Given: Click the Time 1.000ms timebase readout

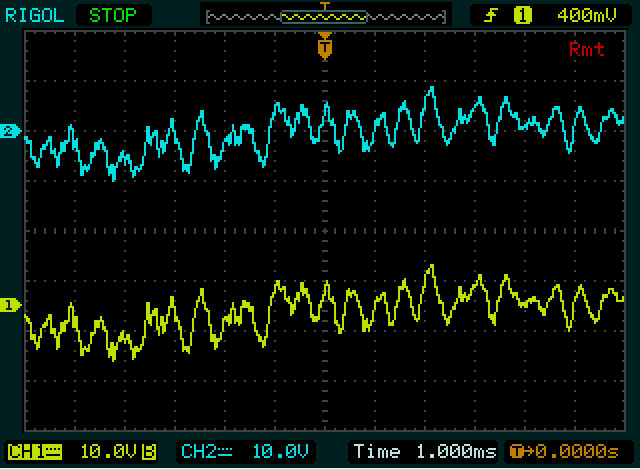Looking at the screenshot, I should tap(425, 452).
